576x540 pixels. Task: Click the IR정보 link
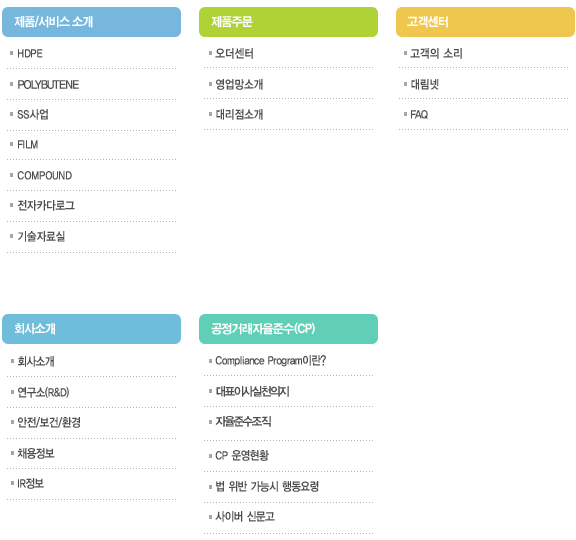(x=31, y=483)
